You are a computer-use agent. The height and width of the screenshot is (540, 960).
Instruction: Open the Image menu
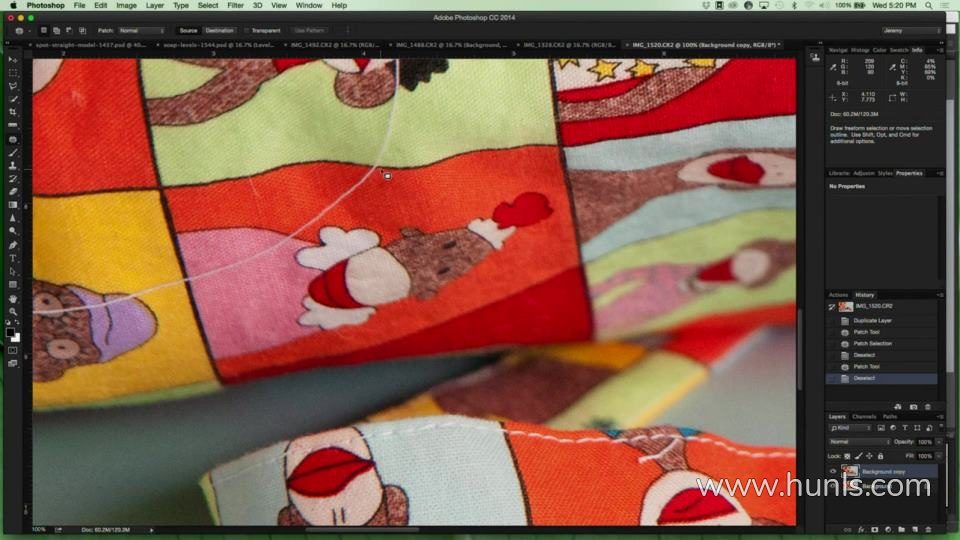coord(126,5)
